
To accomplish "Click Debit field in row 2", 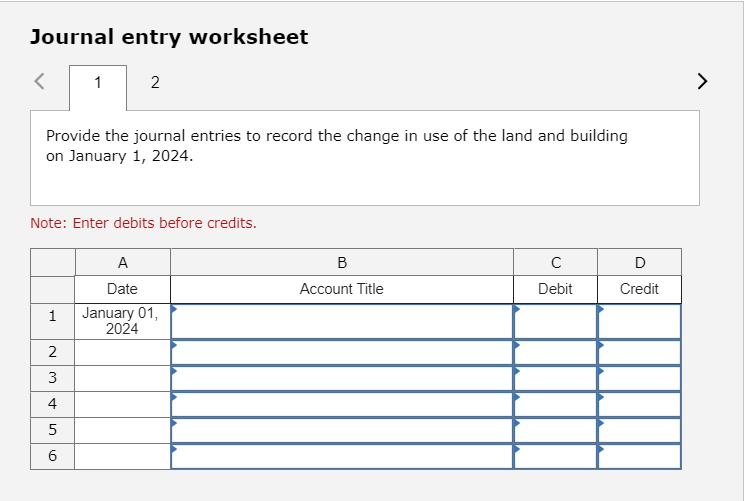I will click(x=555, y=353).
